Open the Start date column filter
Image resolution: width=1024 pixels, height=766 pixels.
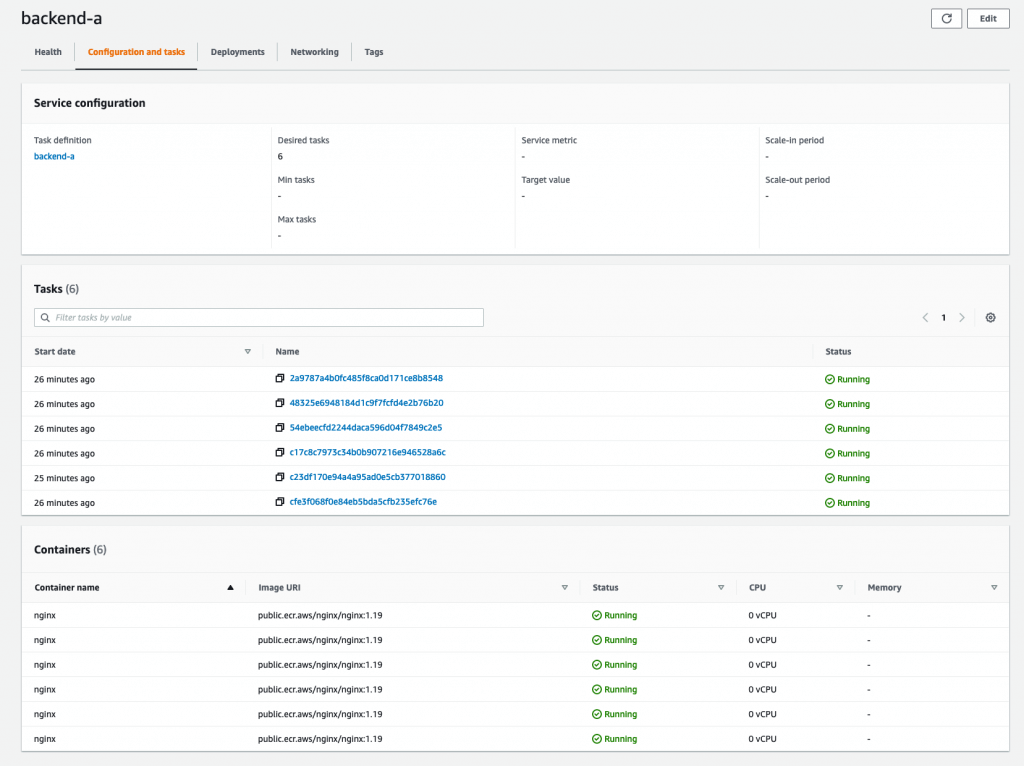[247, 351]
